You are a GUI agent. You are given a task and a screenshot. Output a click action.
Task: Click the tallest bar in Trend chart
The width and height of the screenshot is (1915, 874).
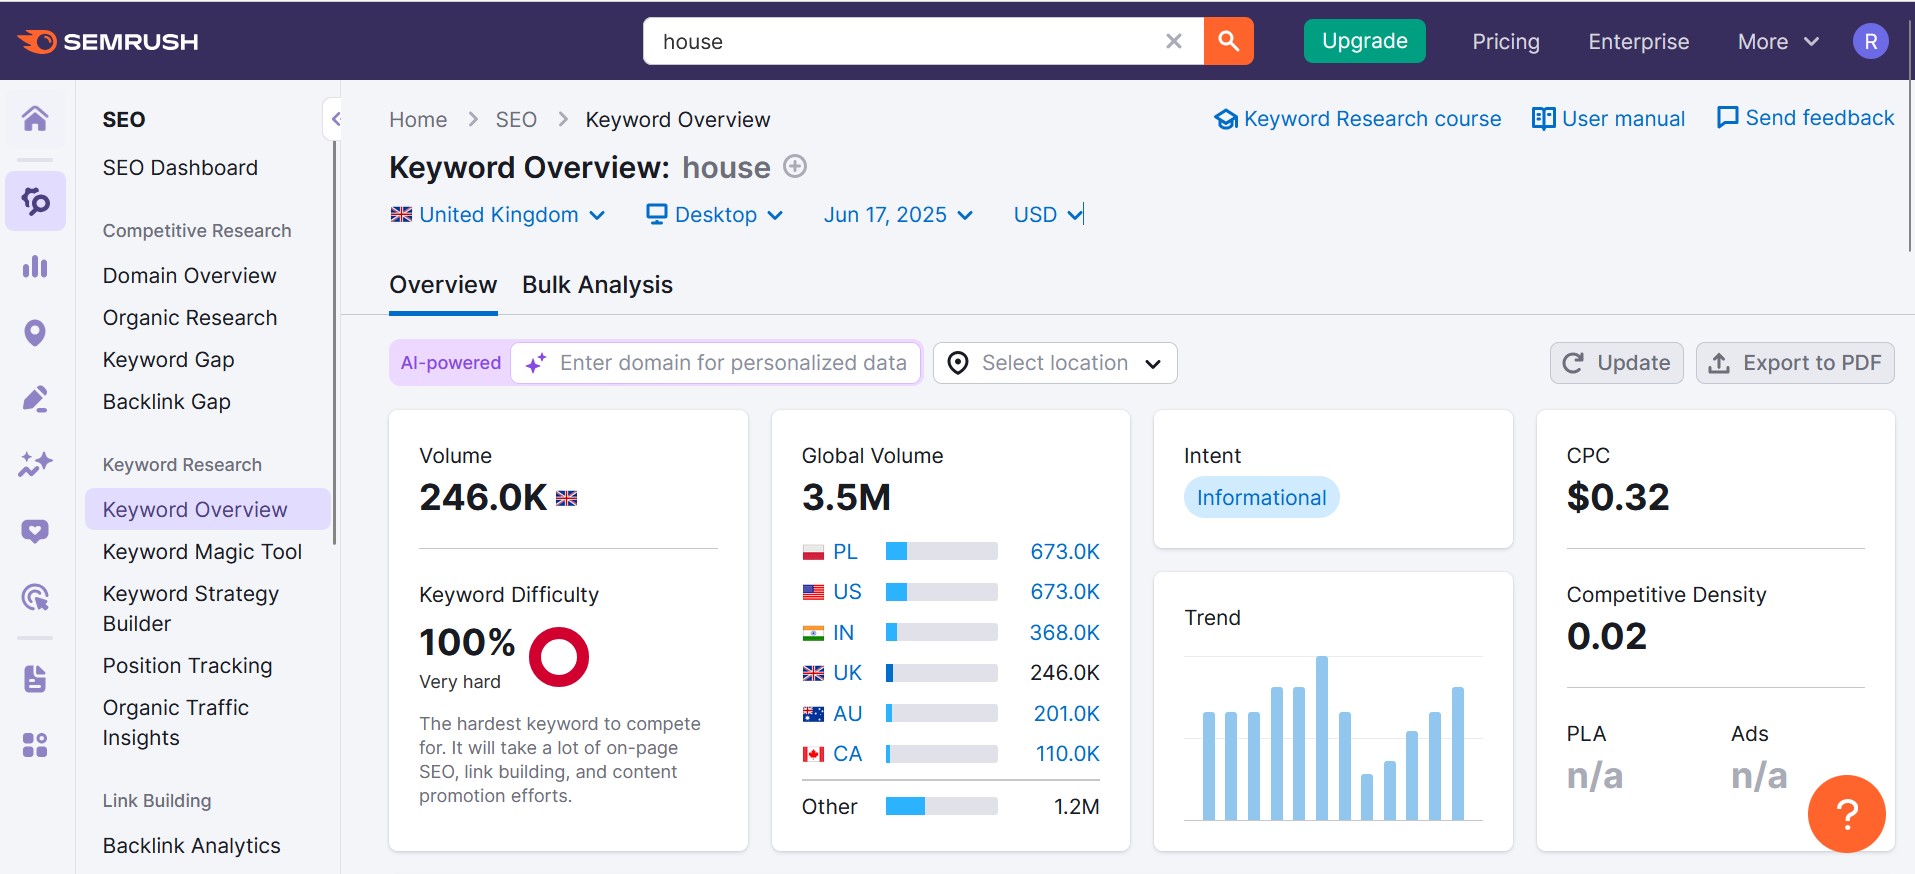coord(1322,738)
